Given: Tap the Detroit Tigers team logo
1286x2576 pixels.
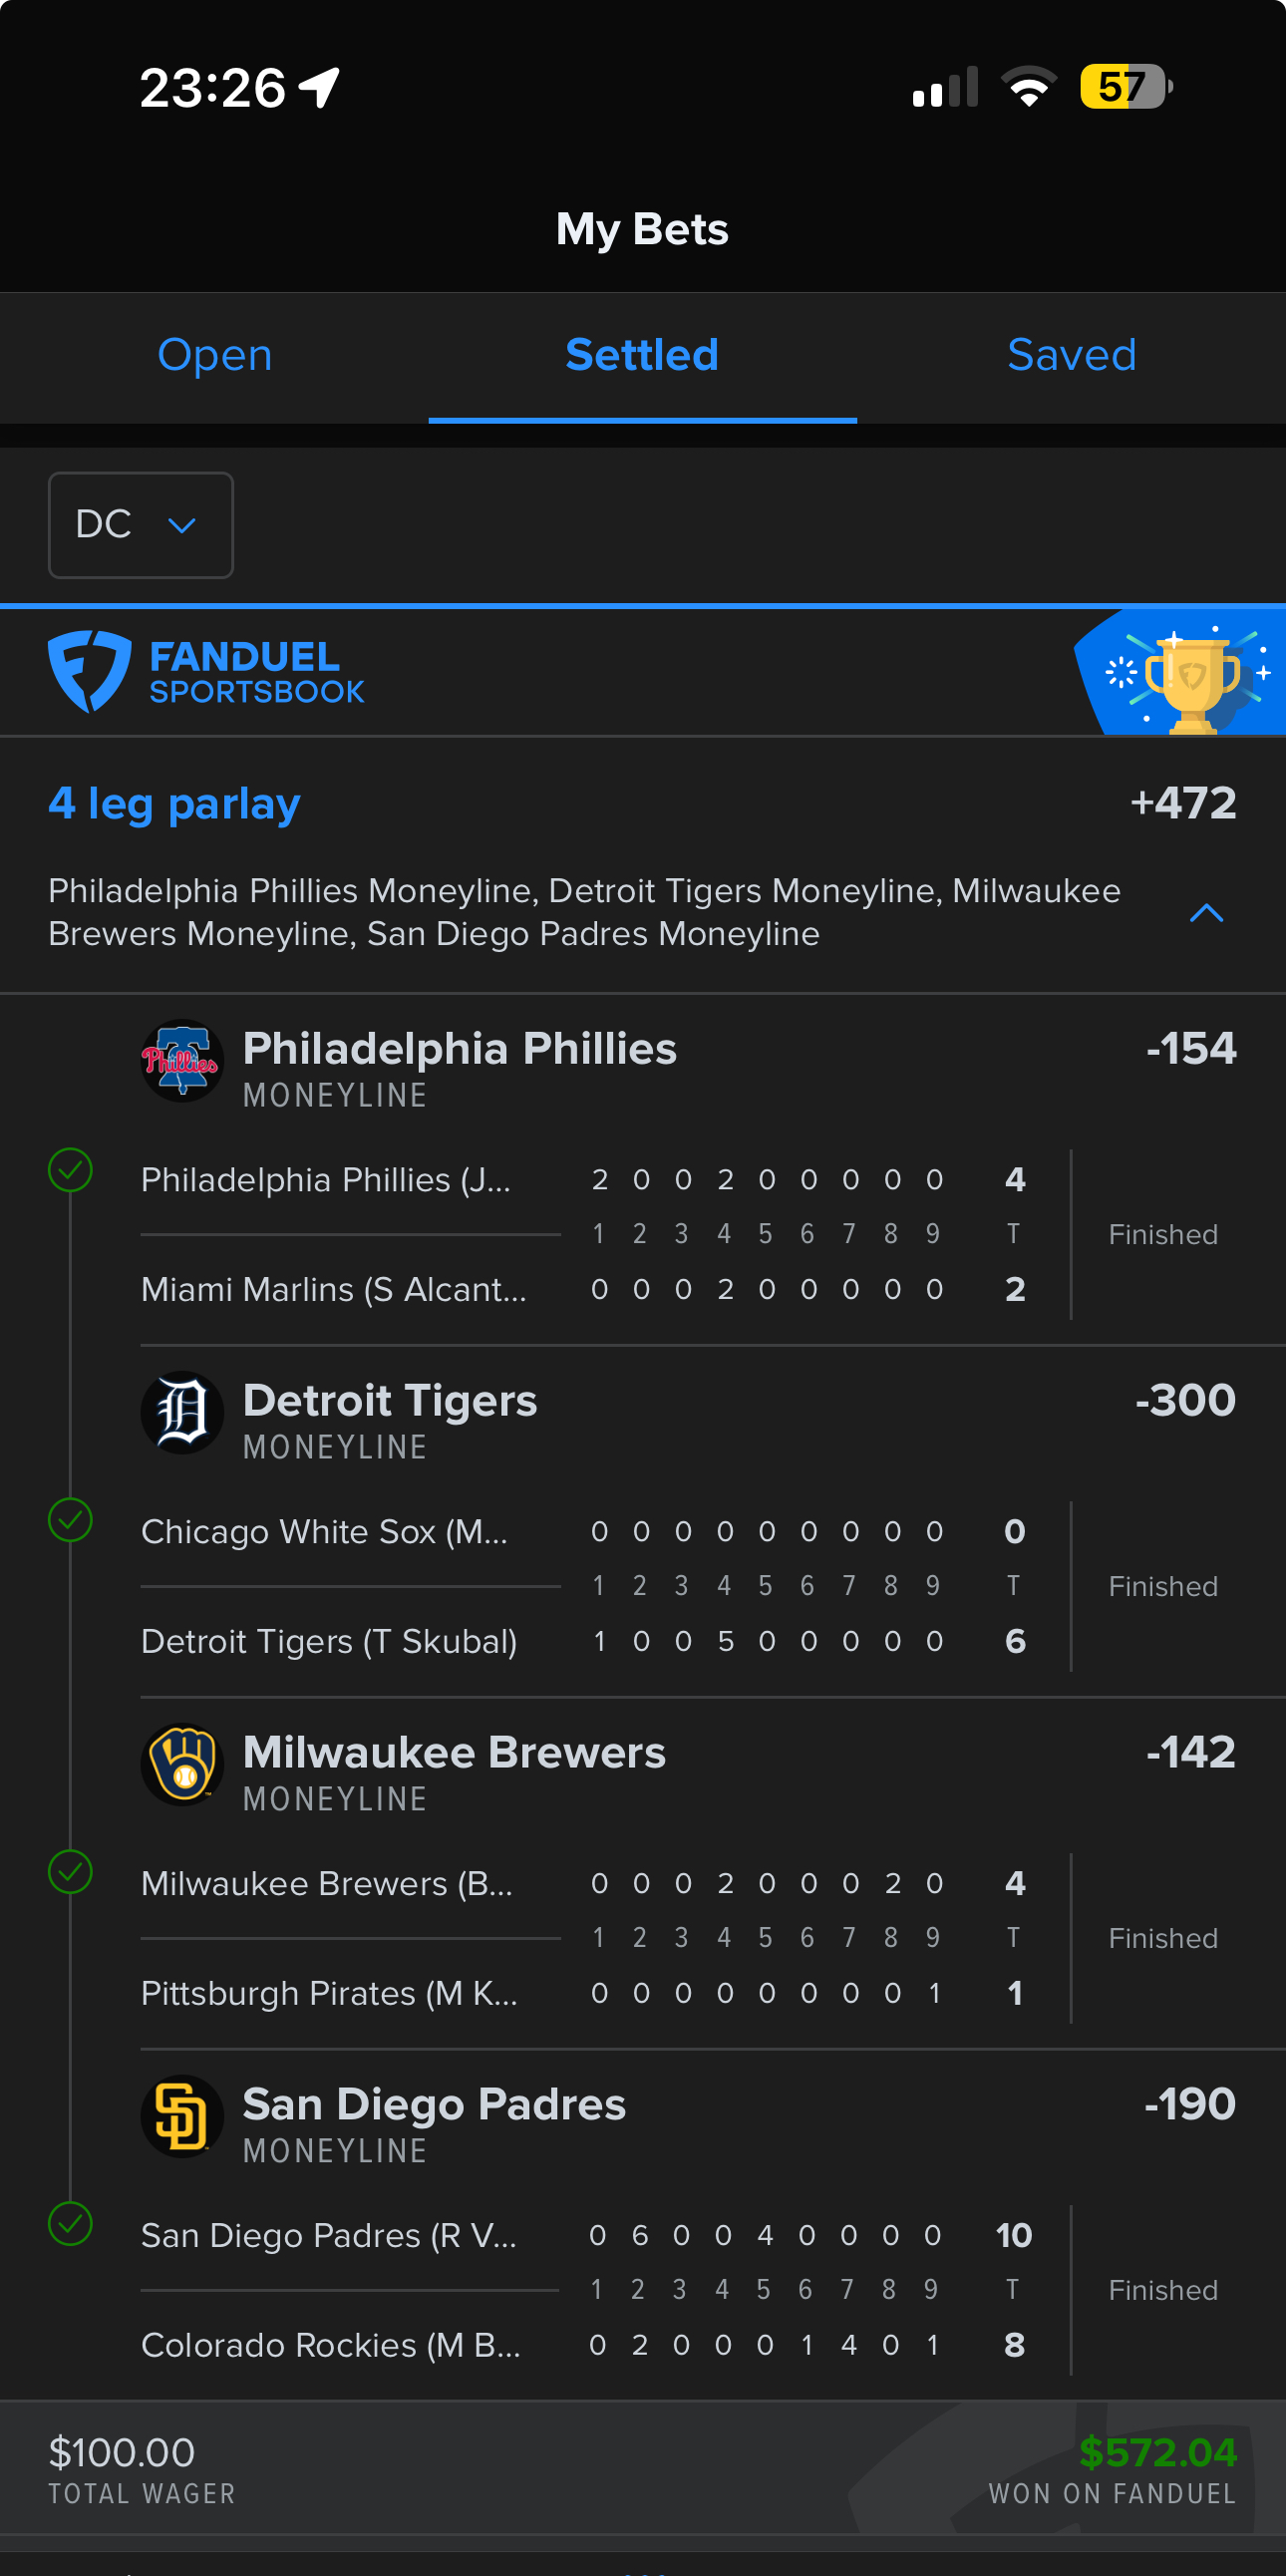Looking at the screenshot, I should tap(181, 1412).
